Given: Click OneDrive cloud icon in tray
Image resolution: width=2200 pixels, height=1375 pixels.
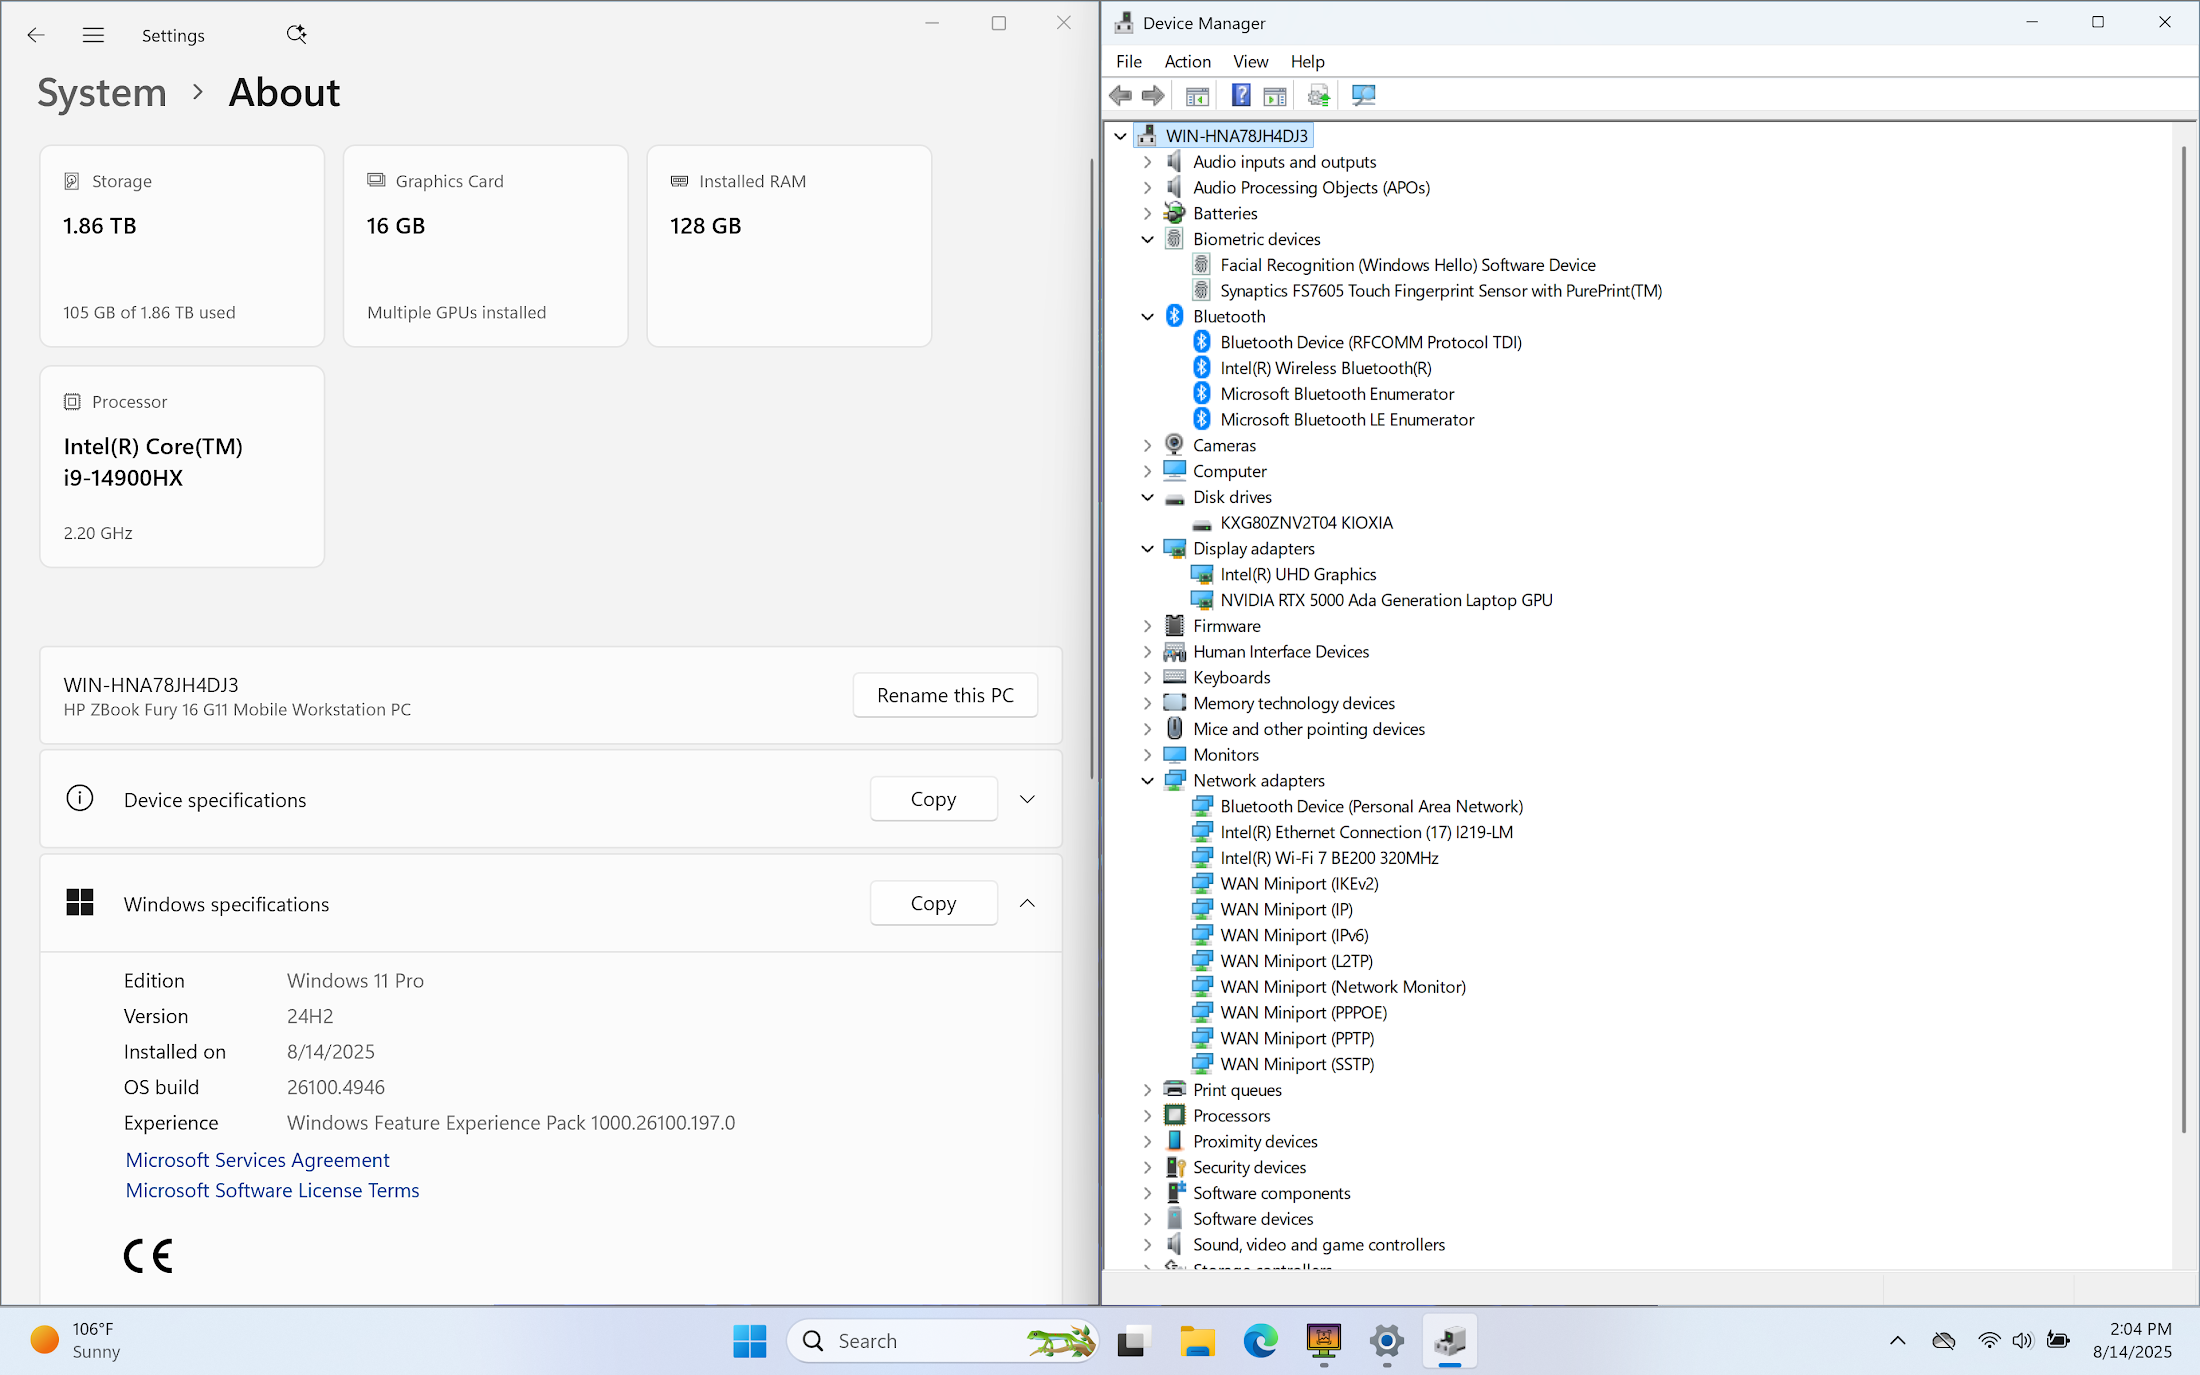Looking at the screenshot, I should 1943,1340.
